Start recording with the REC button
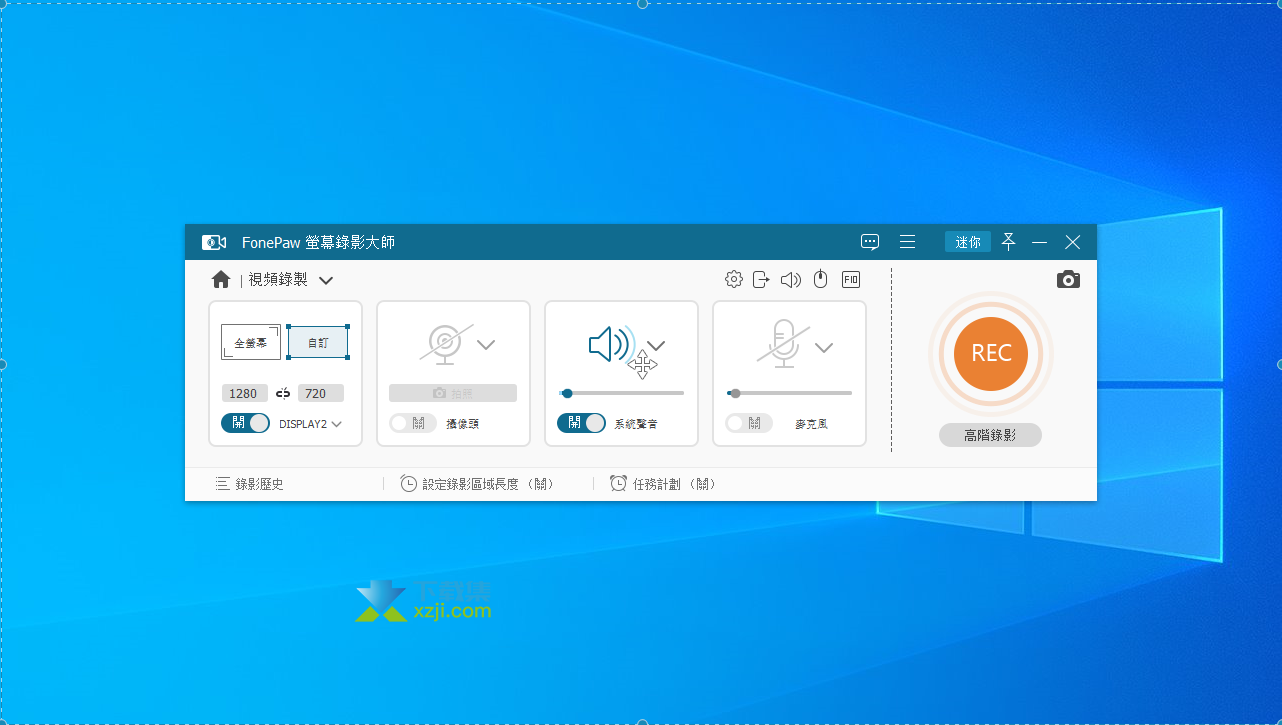 click(991, 353)
